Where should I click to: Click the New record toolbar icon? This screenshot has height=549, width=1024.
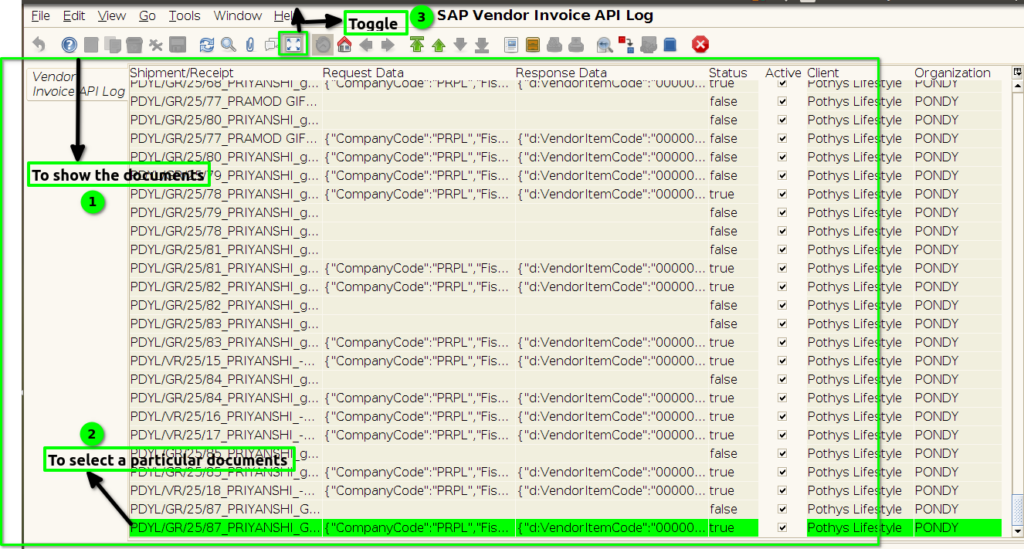click(91, 44)
